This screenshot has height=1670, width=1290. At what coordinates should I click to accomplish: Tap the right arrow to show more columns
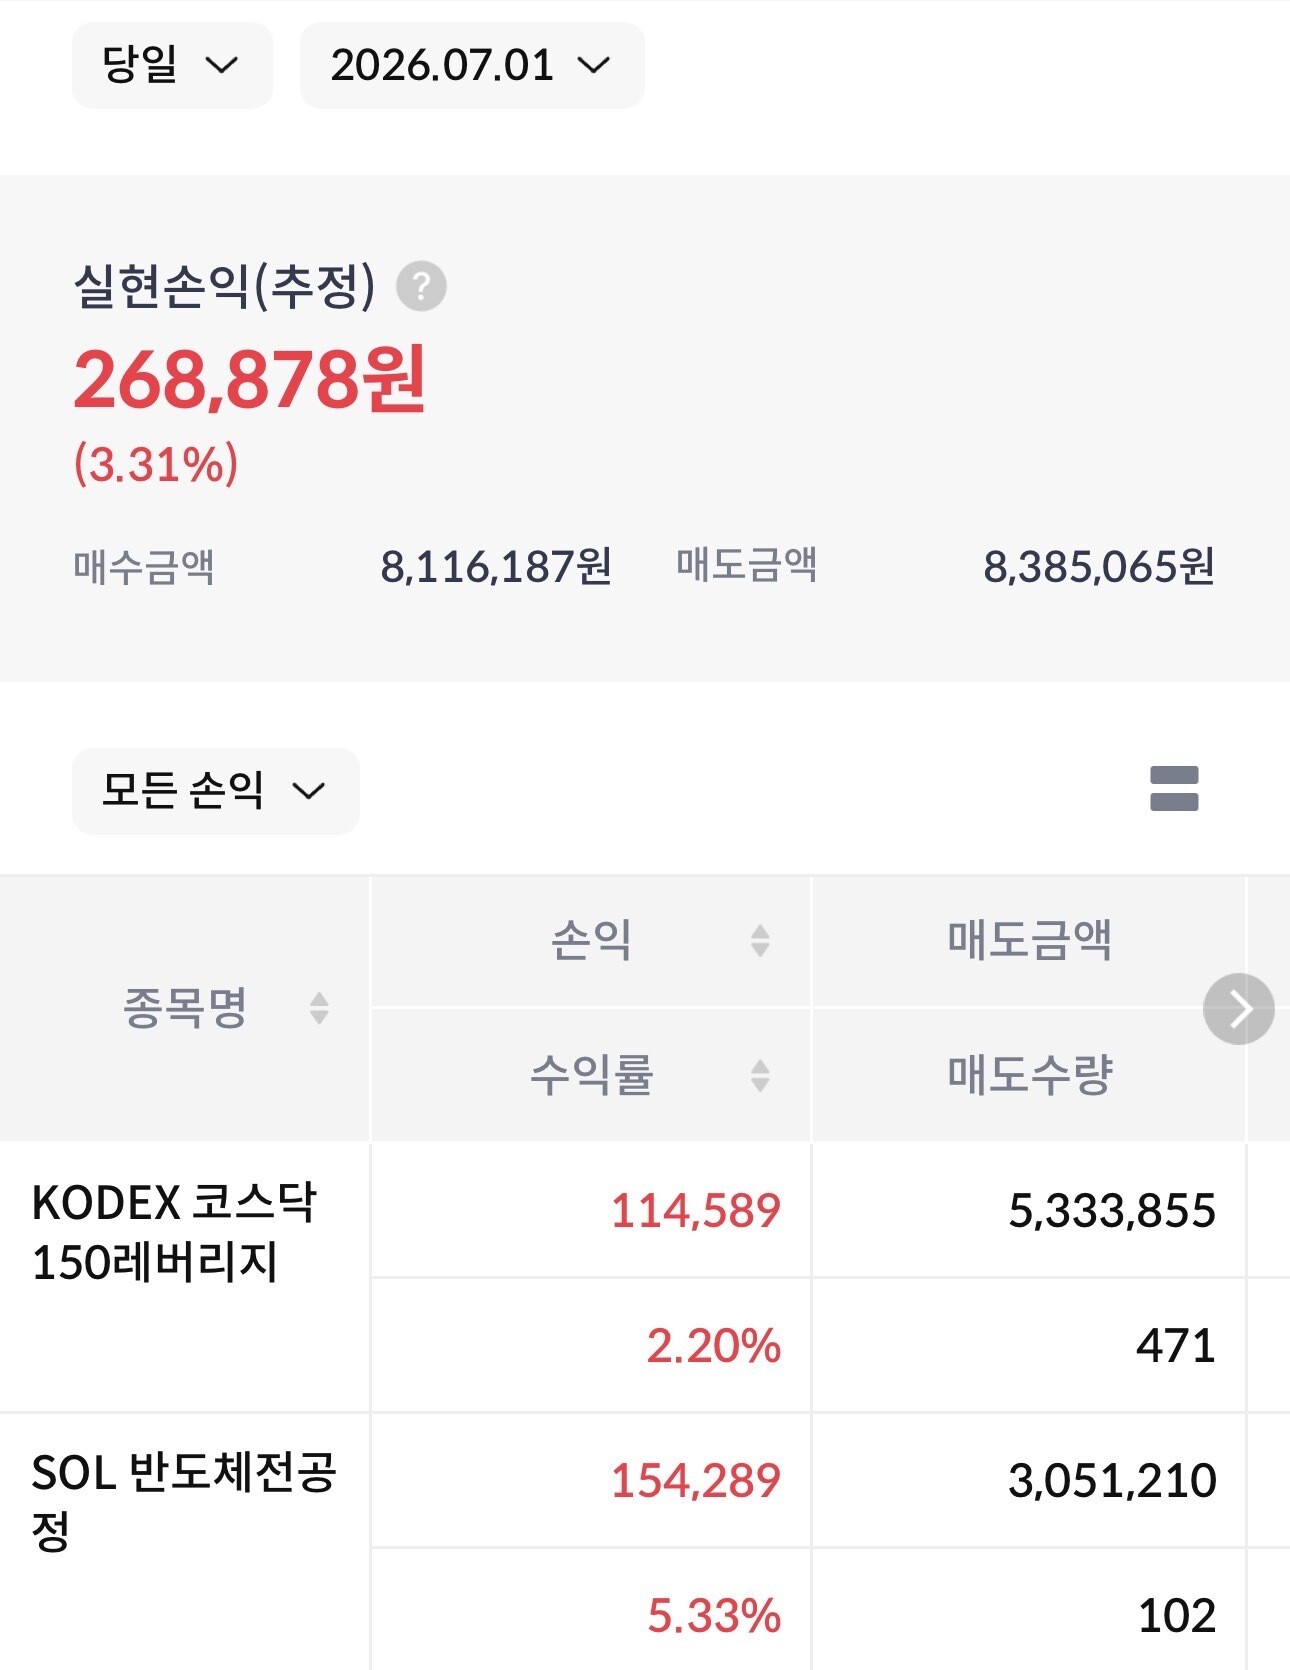click(1239, 1009)
